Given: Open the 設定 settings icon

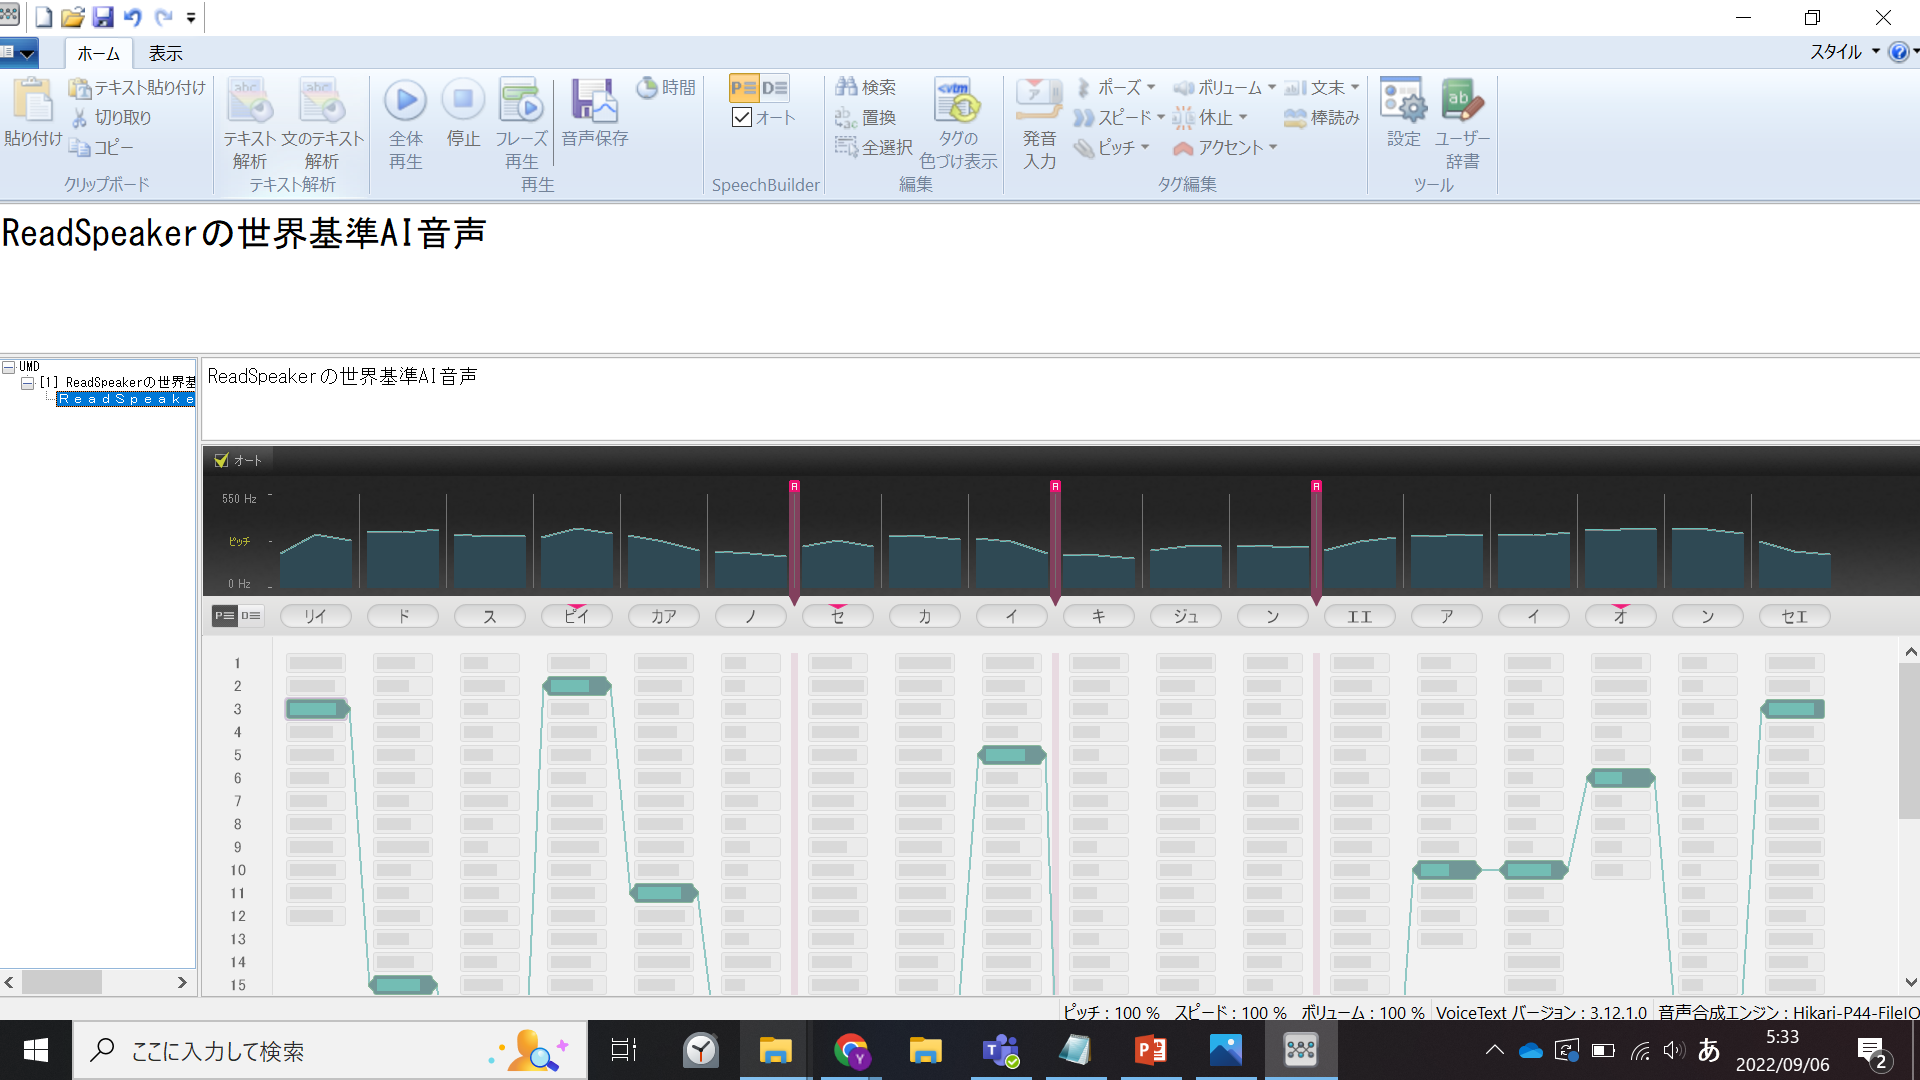Looking at the screenshot, I should click(1403, 101).
